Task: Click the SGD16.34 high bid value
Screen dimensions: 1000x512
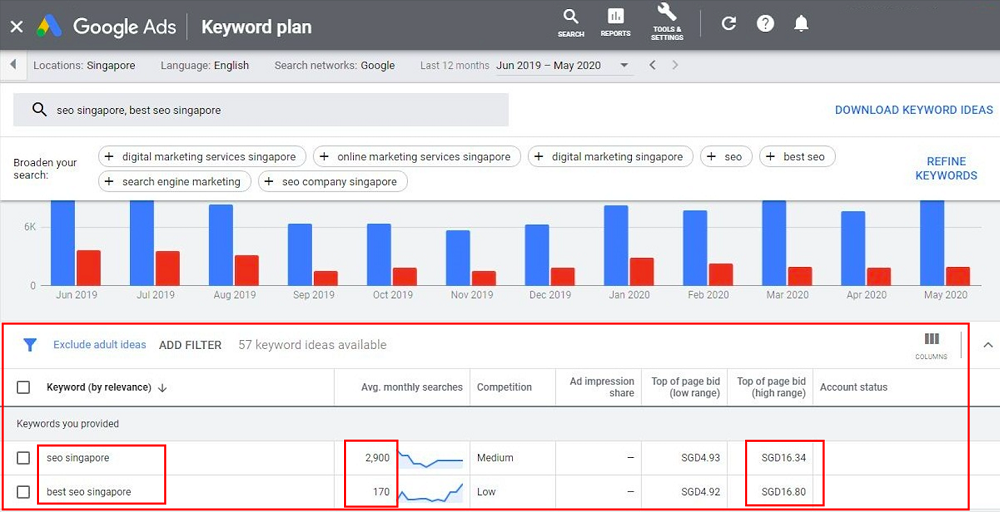Action: pyautogui.click(x=783, y=458)
